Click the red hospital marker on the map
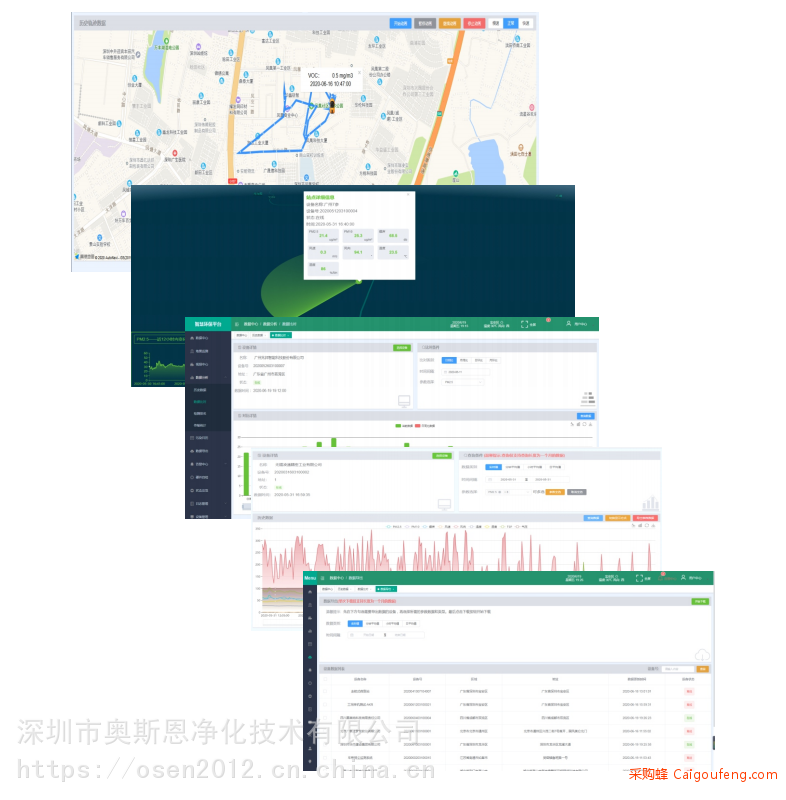 [x=174, y=153]
